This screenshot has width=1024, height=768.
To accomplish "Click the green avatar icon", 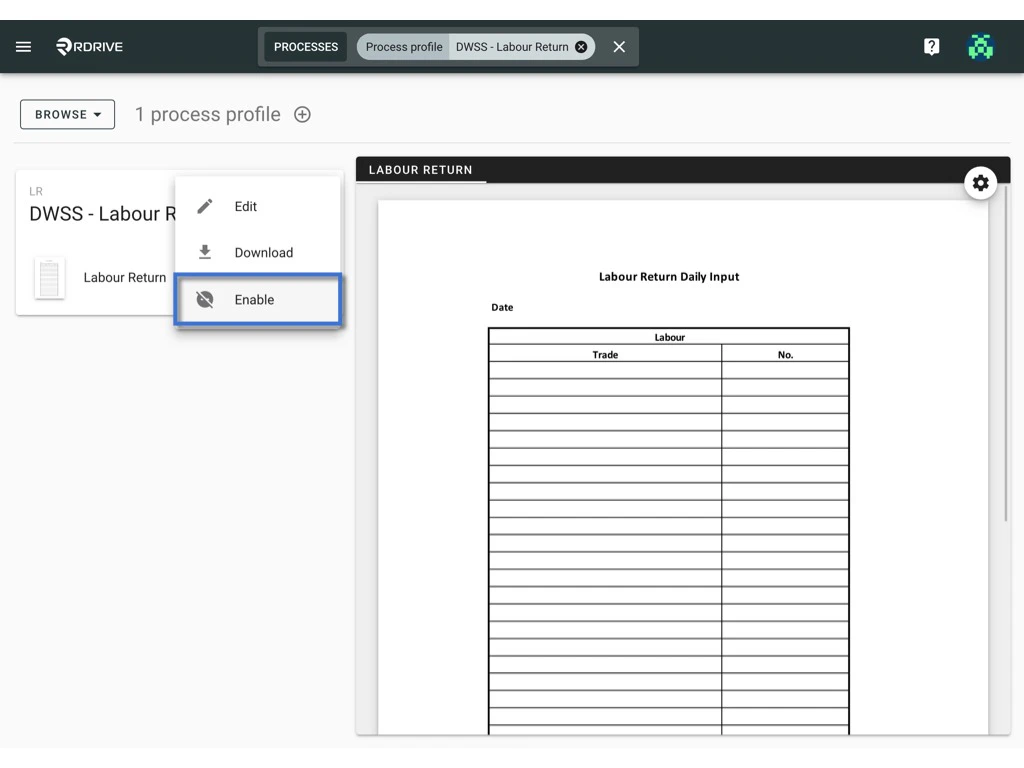I will click(981, 46).
